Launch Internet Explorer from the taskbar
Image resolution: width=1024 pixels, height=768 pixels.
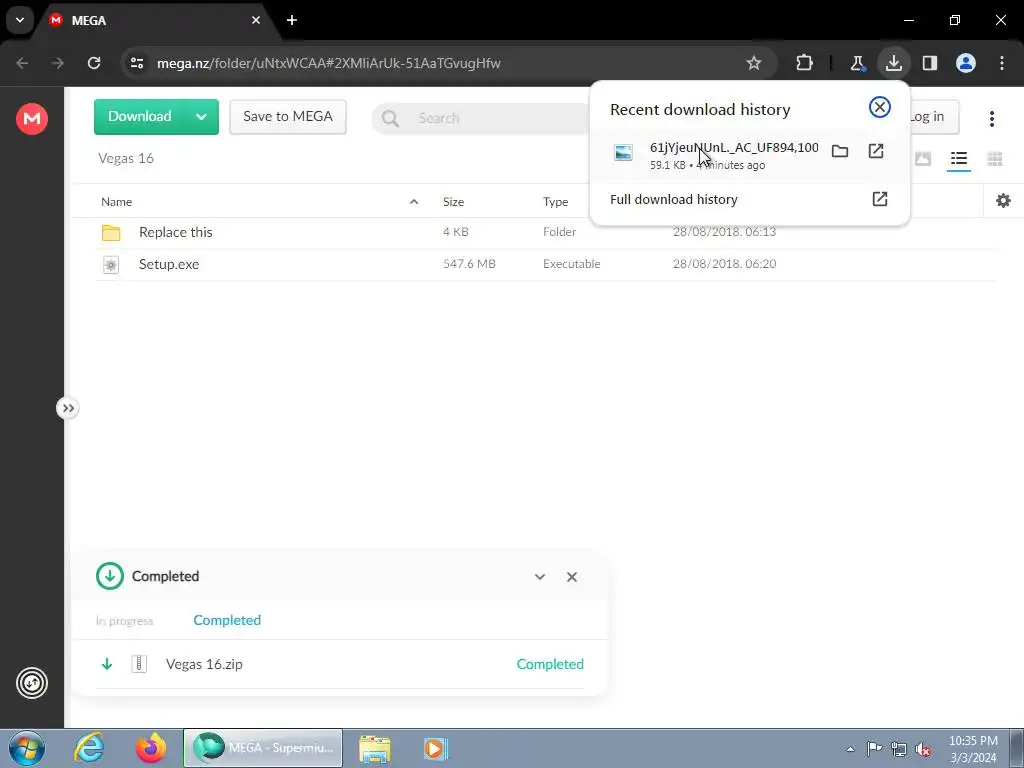[x=89, y=748]
